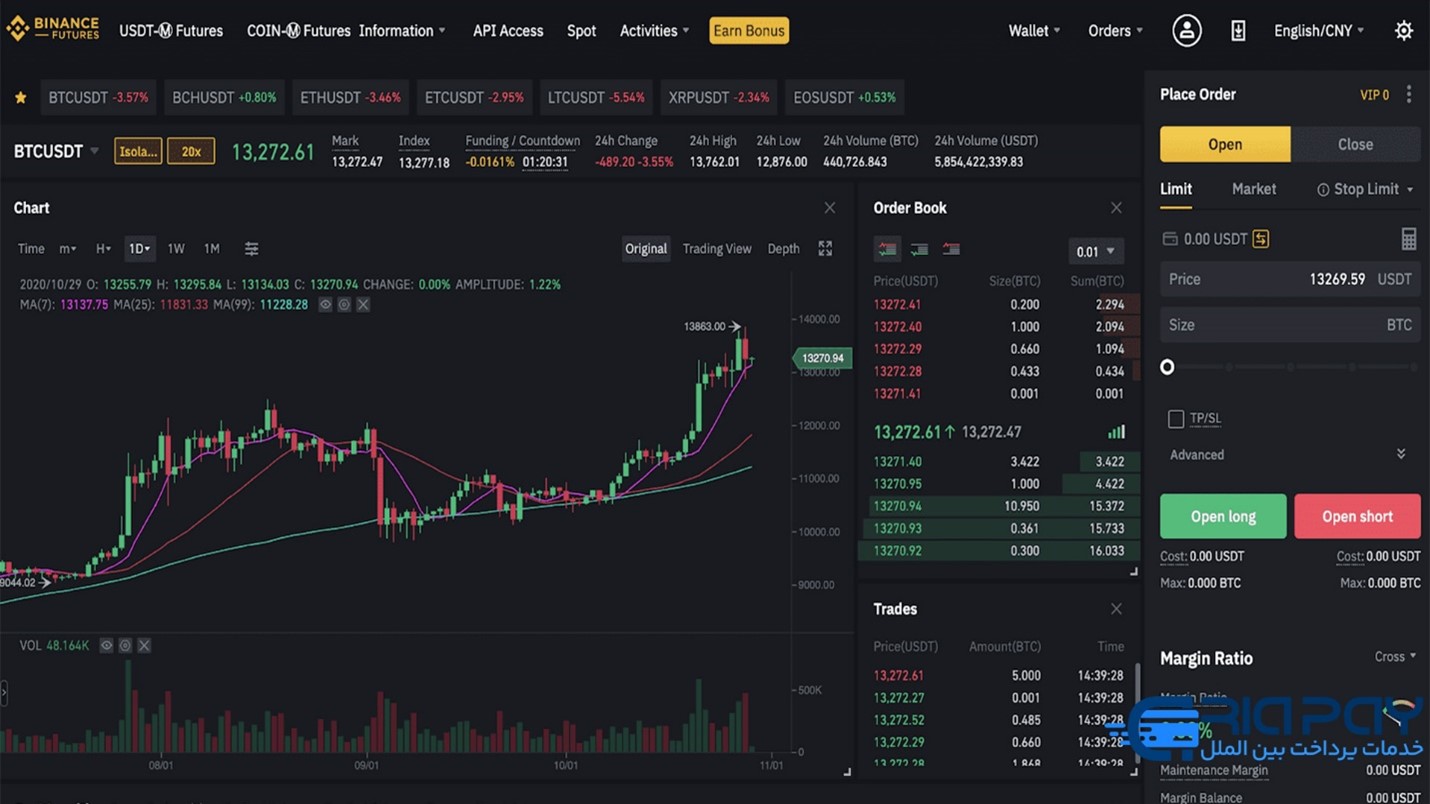Screen dimensions: 1430x804
Task: Close the Chart panel
Action: 829,208
